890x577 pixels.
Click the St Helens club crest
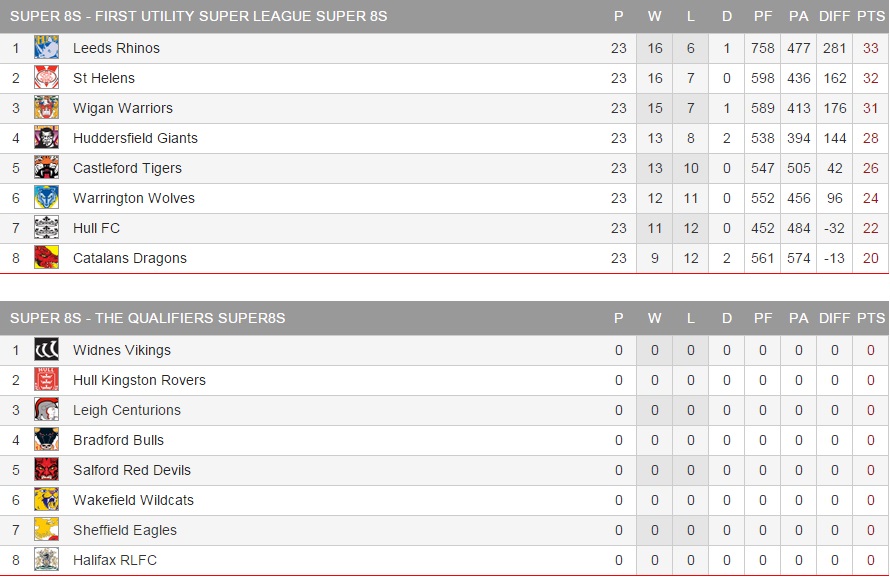[x=46, y=78]
